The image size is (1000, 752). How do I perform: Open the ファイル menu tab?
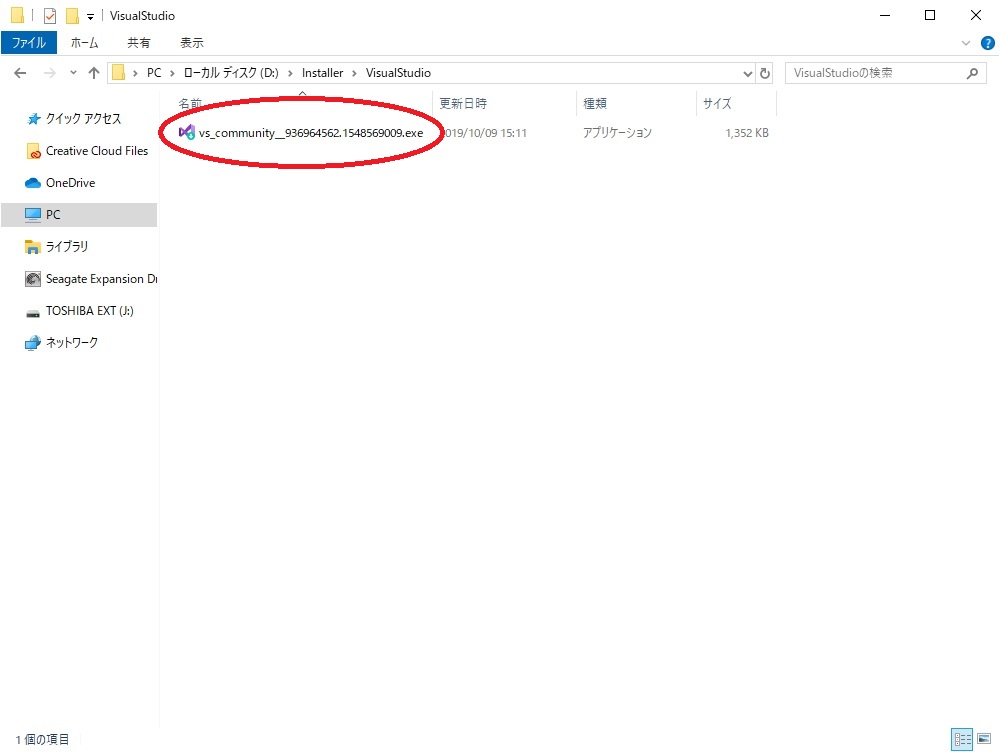tap(29, 43)
